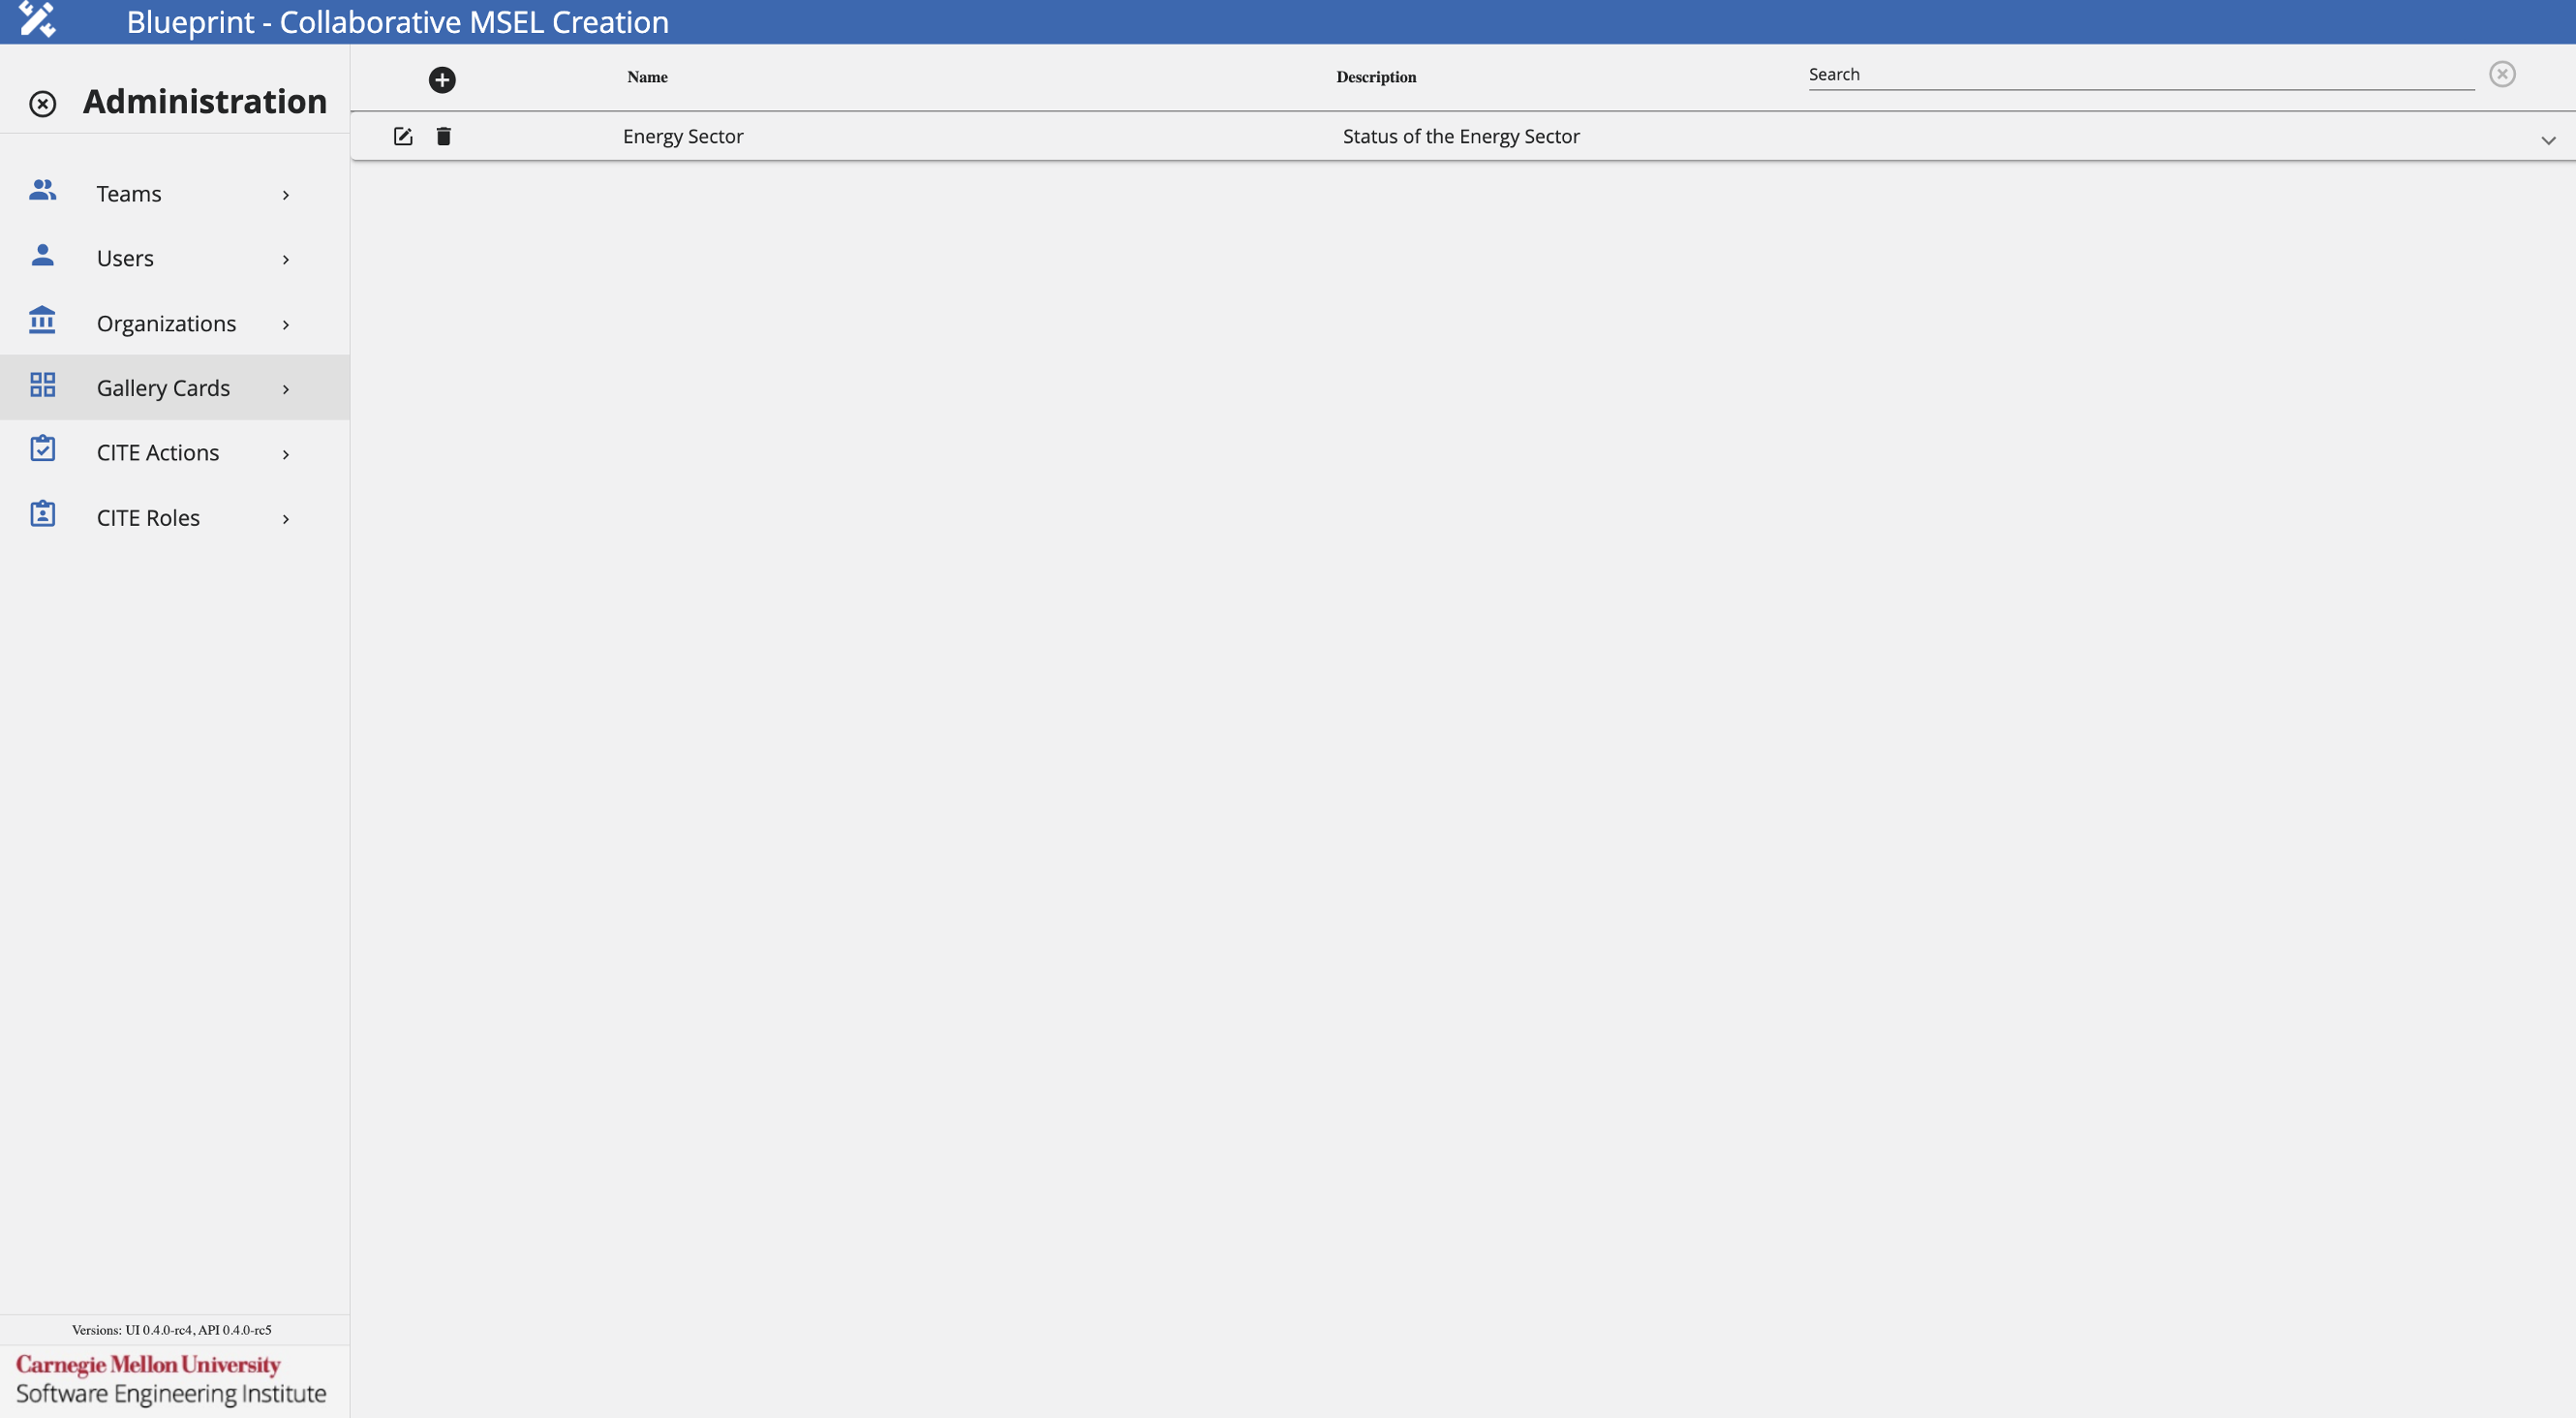Screen dimensions: 2576x1418
Task: Select the Organizations bank icon
Action: click(x=42, y=321)
